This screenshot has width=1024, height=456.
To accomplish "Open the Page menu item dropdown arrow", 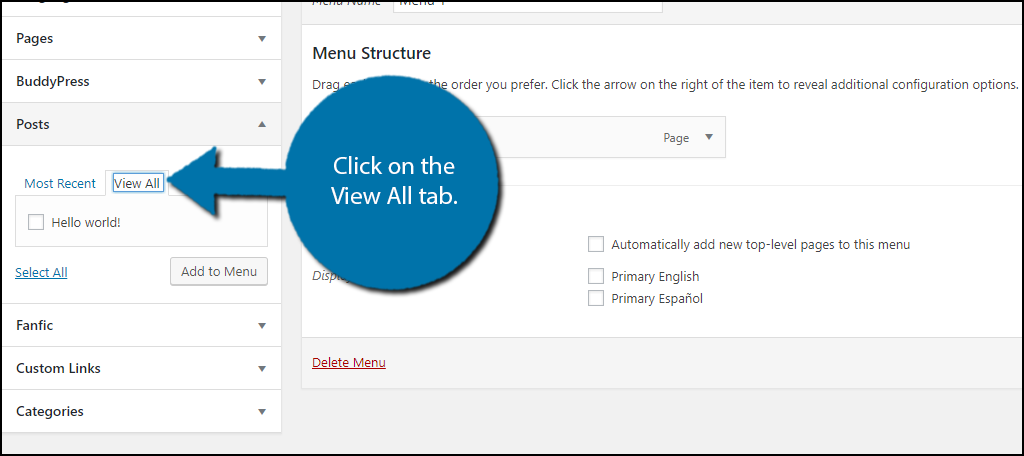I will pyautogui.click(x=709, y=138).
